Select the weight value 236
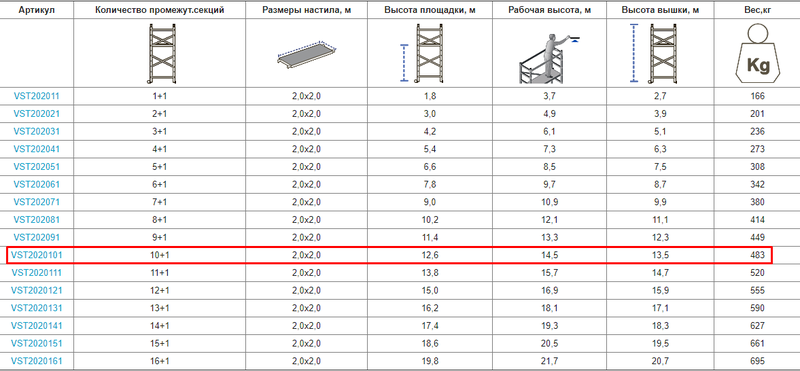The width and height of the screenshot is (800, 371). [x=758, y=132]
